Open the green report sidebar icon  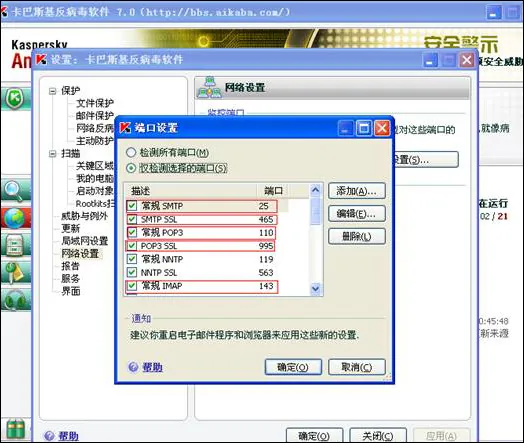coord(15,245)
